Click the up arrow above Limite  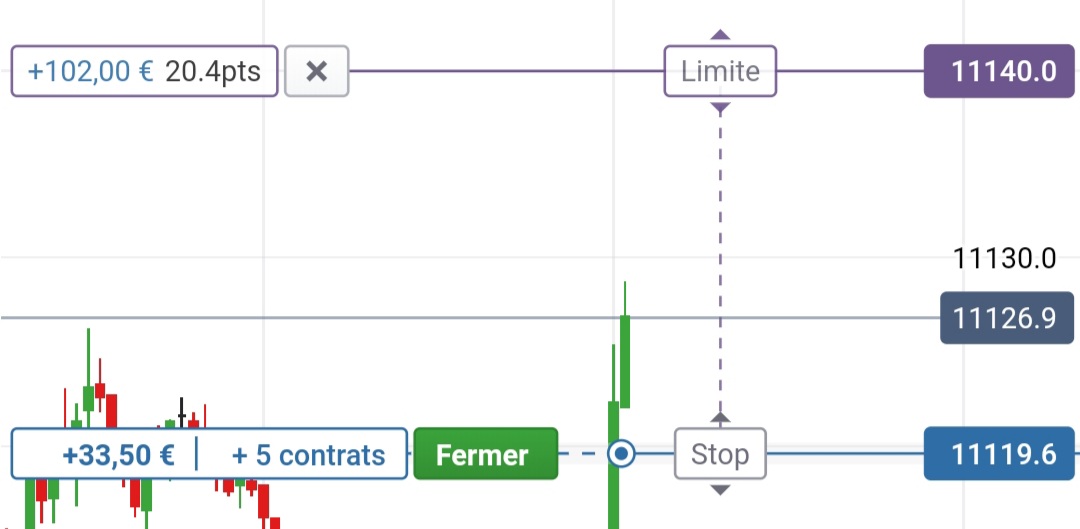click(720, 35)
